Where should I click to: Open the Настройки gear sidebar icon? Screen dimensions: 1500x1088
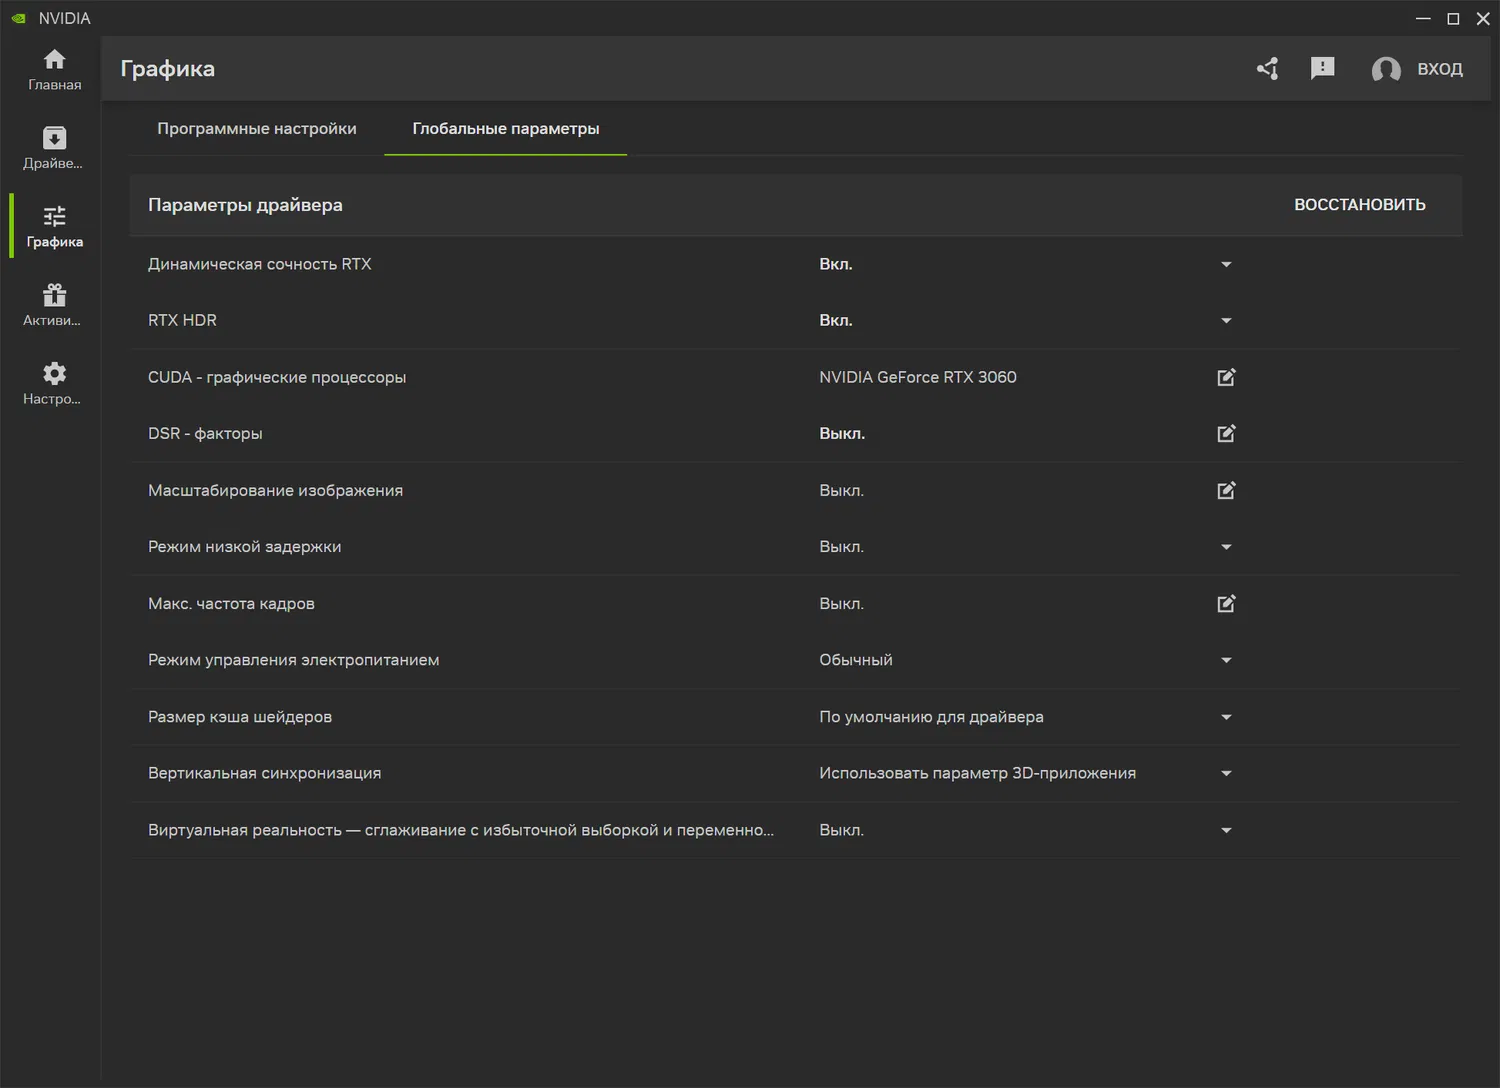point(54,383)
